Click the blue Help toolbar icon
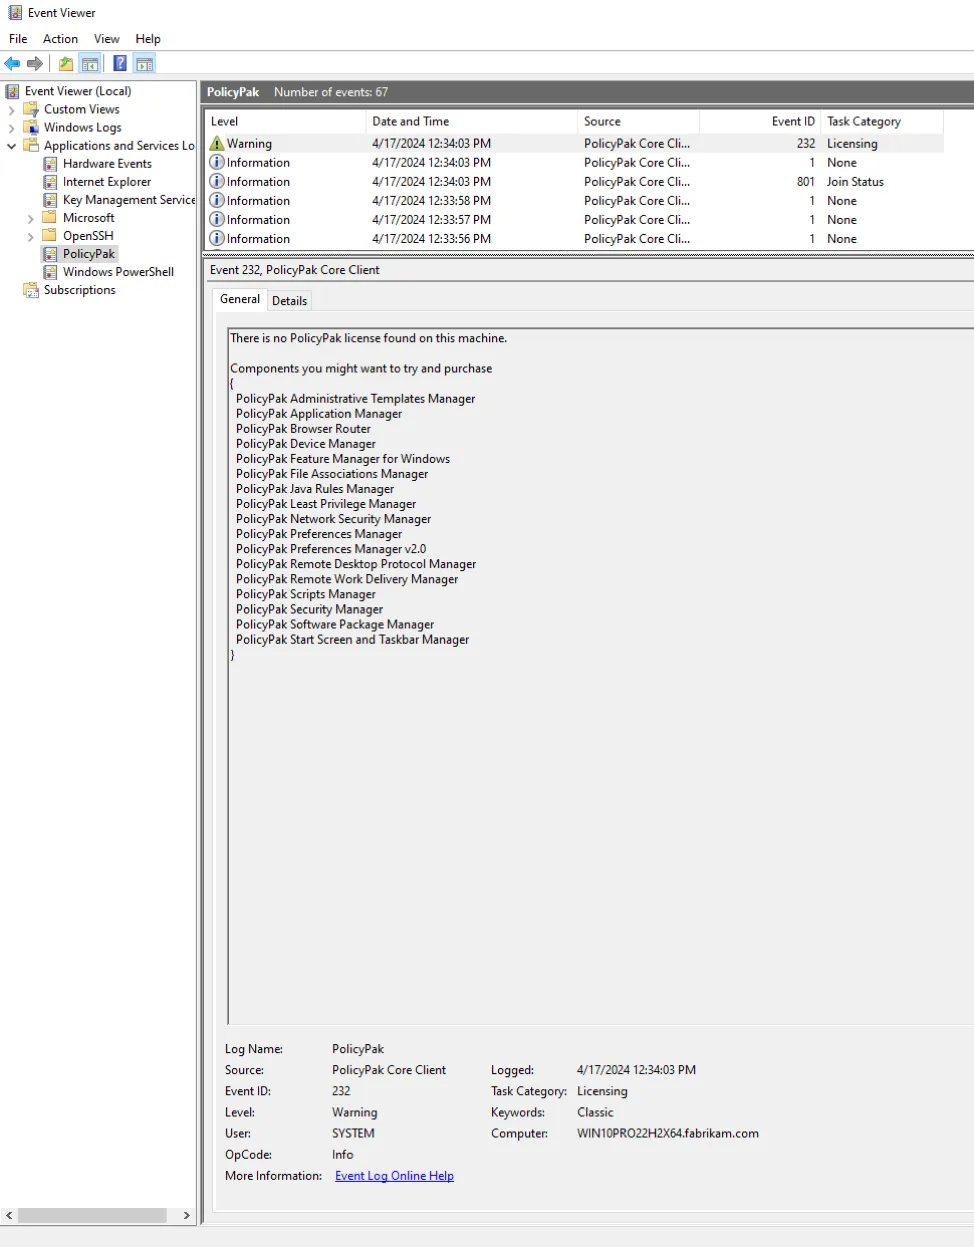 point(120,64)
